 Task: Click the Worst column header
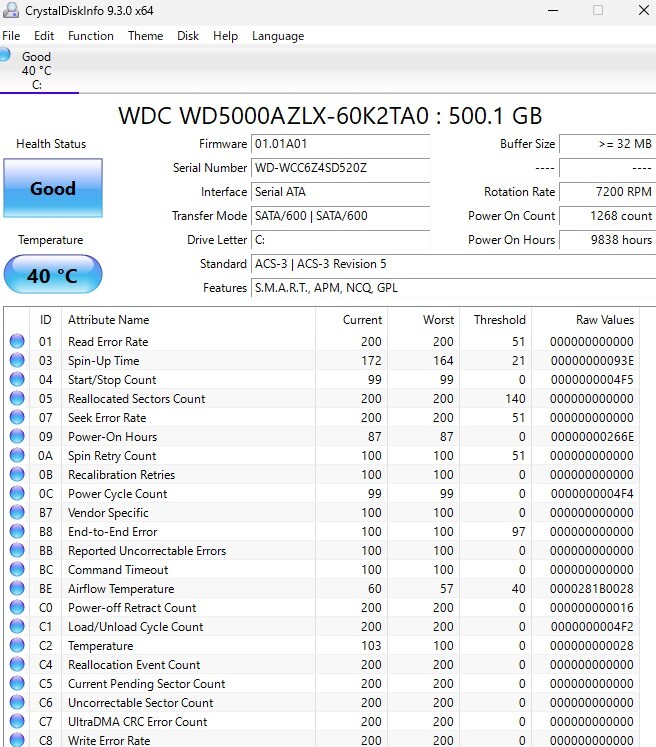point(423,320)
